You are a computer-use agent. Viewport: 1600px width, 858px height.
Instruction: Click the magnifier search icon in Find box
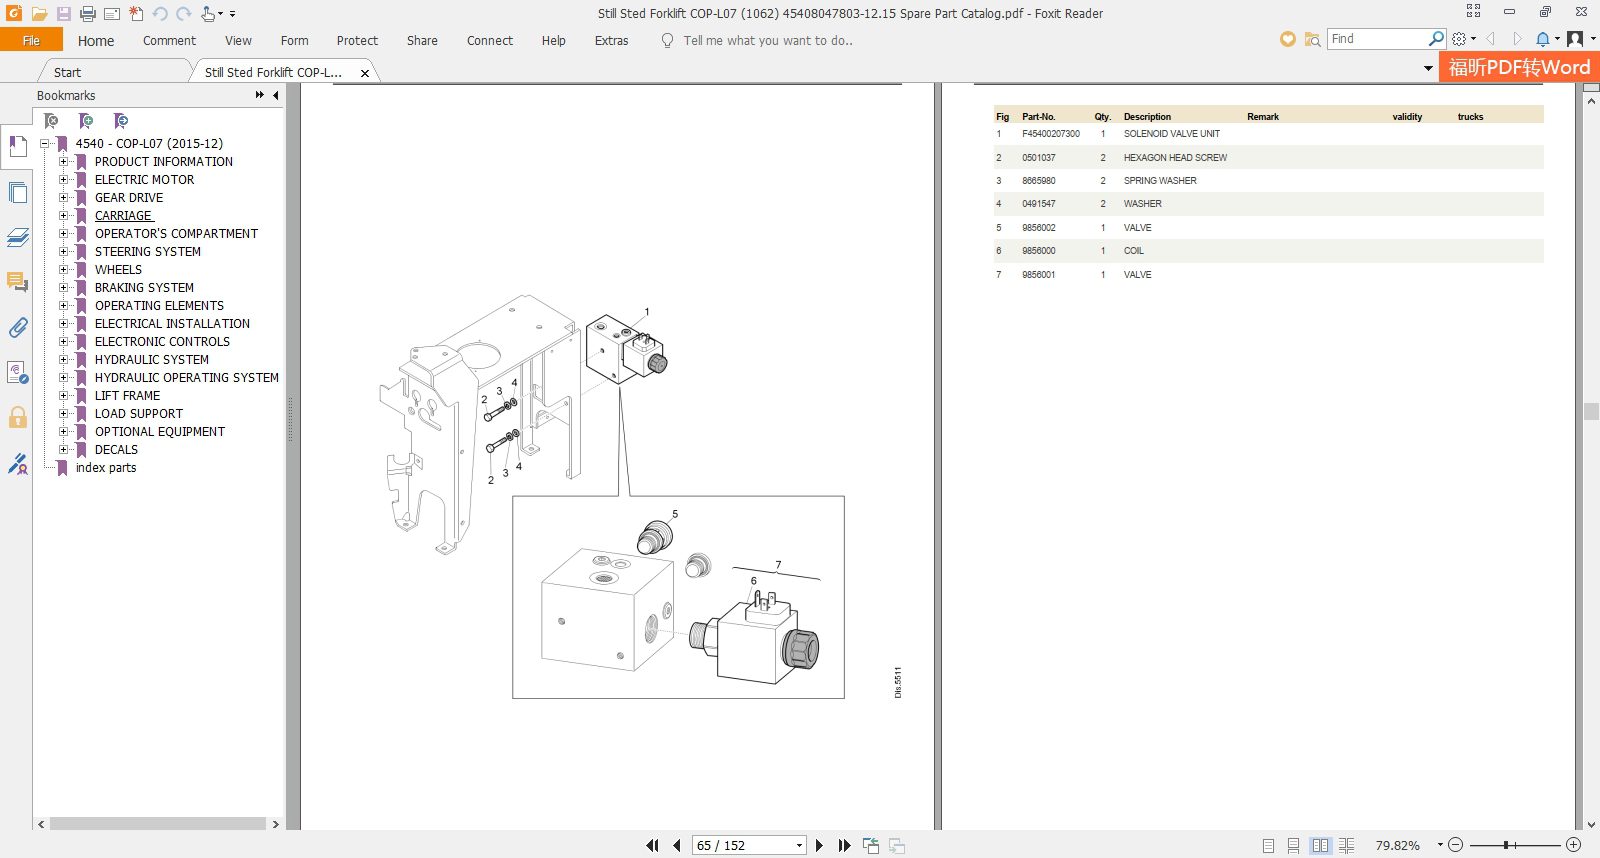tap(1436, 39)
